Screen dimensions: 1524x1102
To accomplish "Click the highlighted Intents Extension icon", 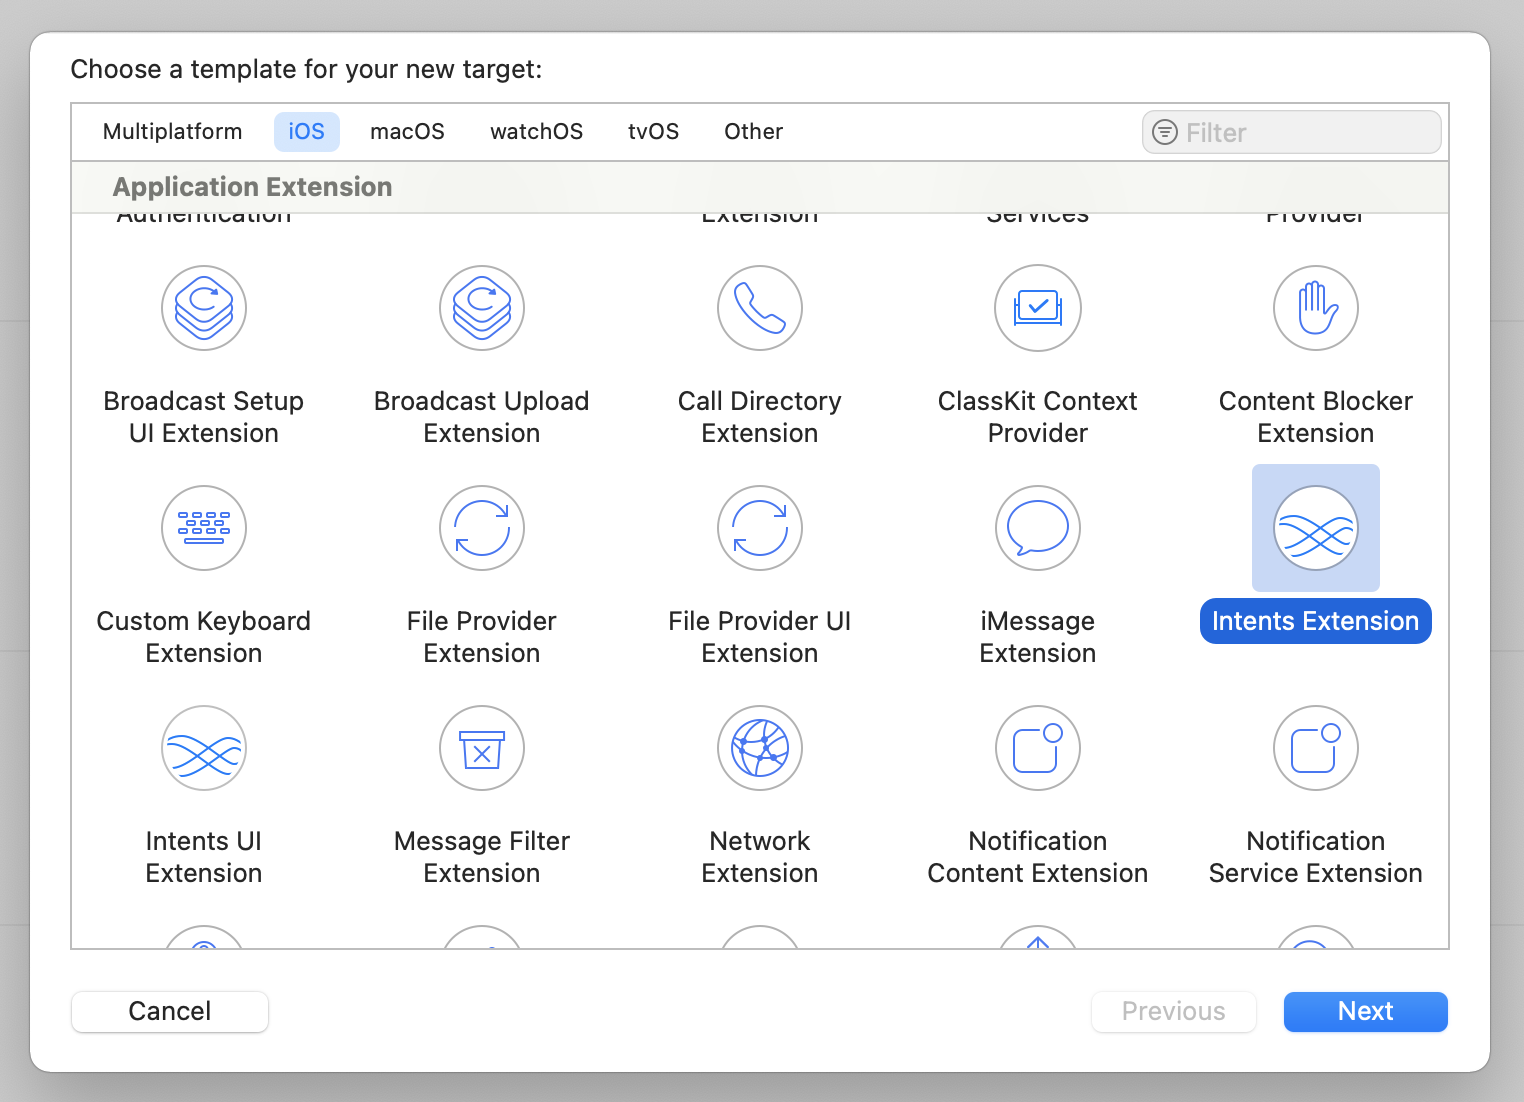I will pyautogui.click(x=1316, y=528).
